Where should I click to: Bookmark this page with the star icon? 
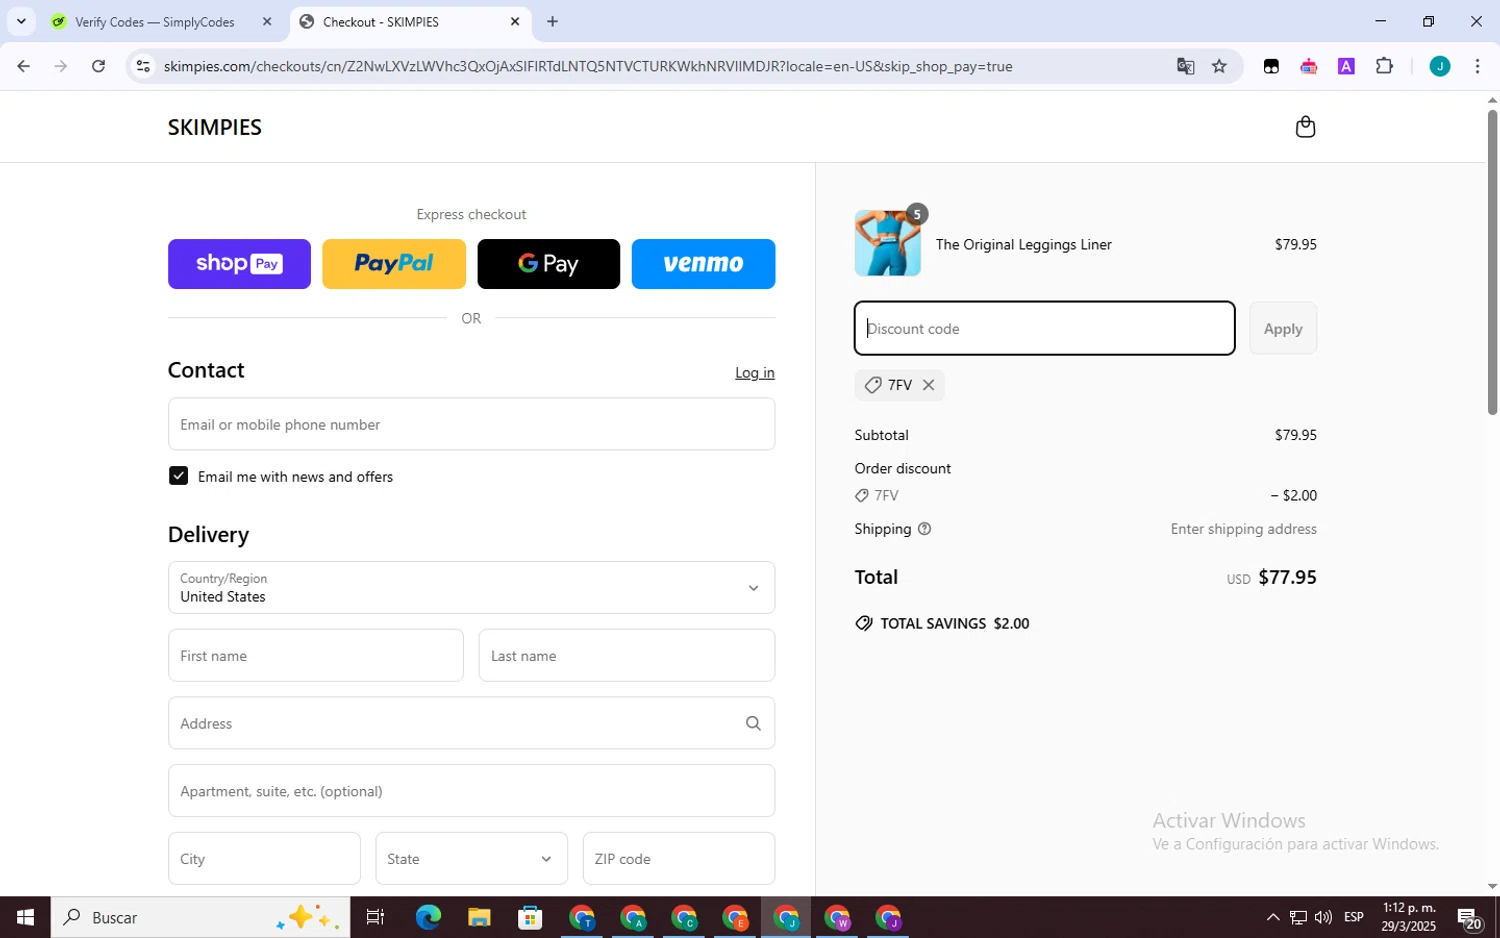coord(1219,66)
